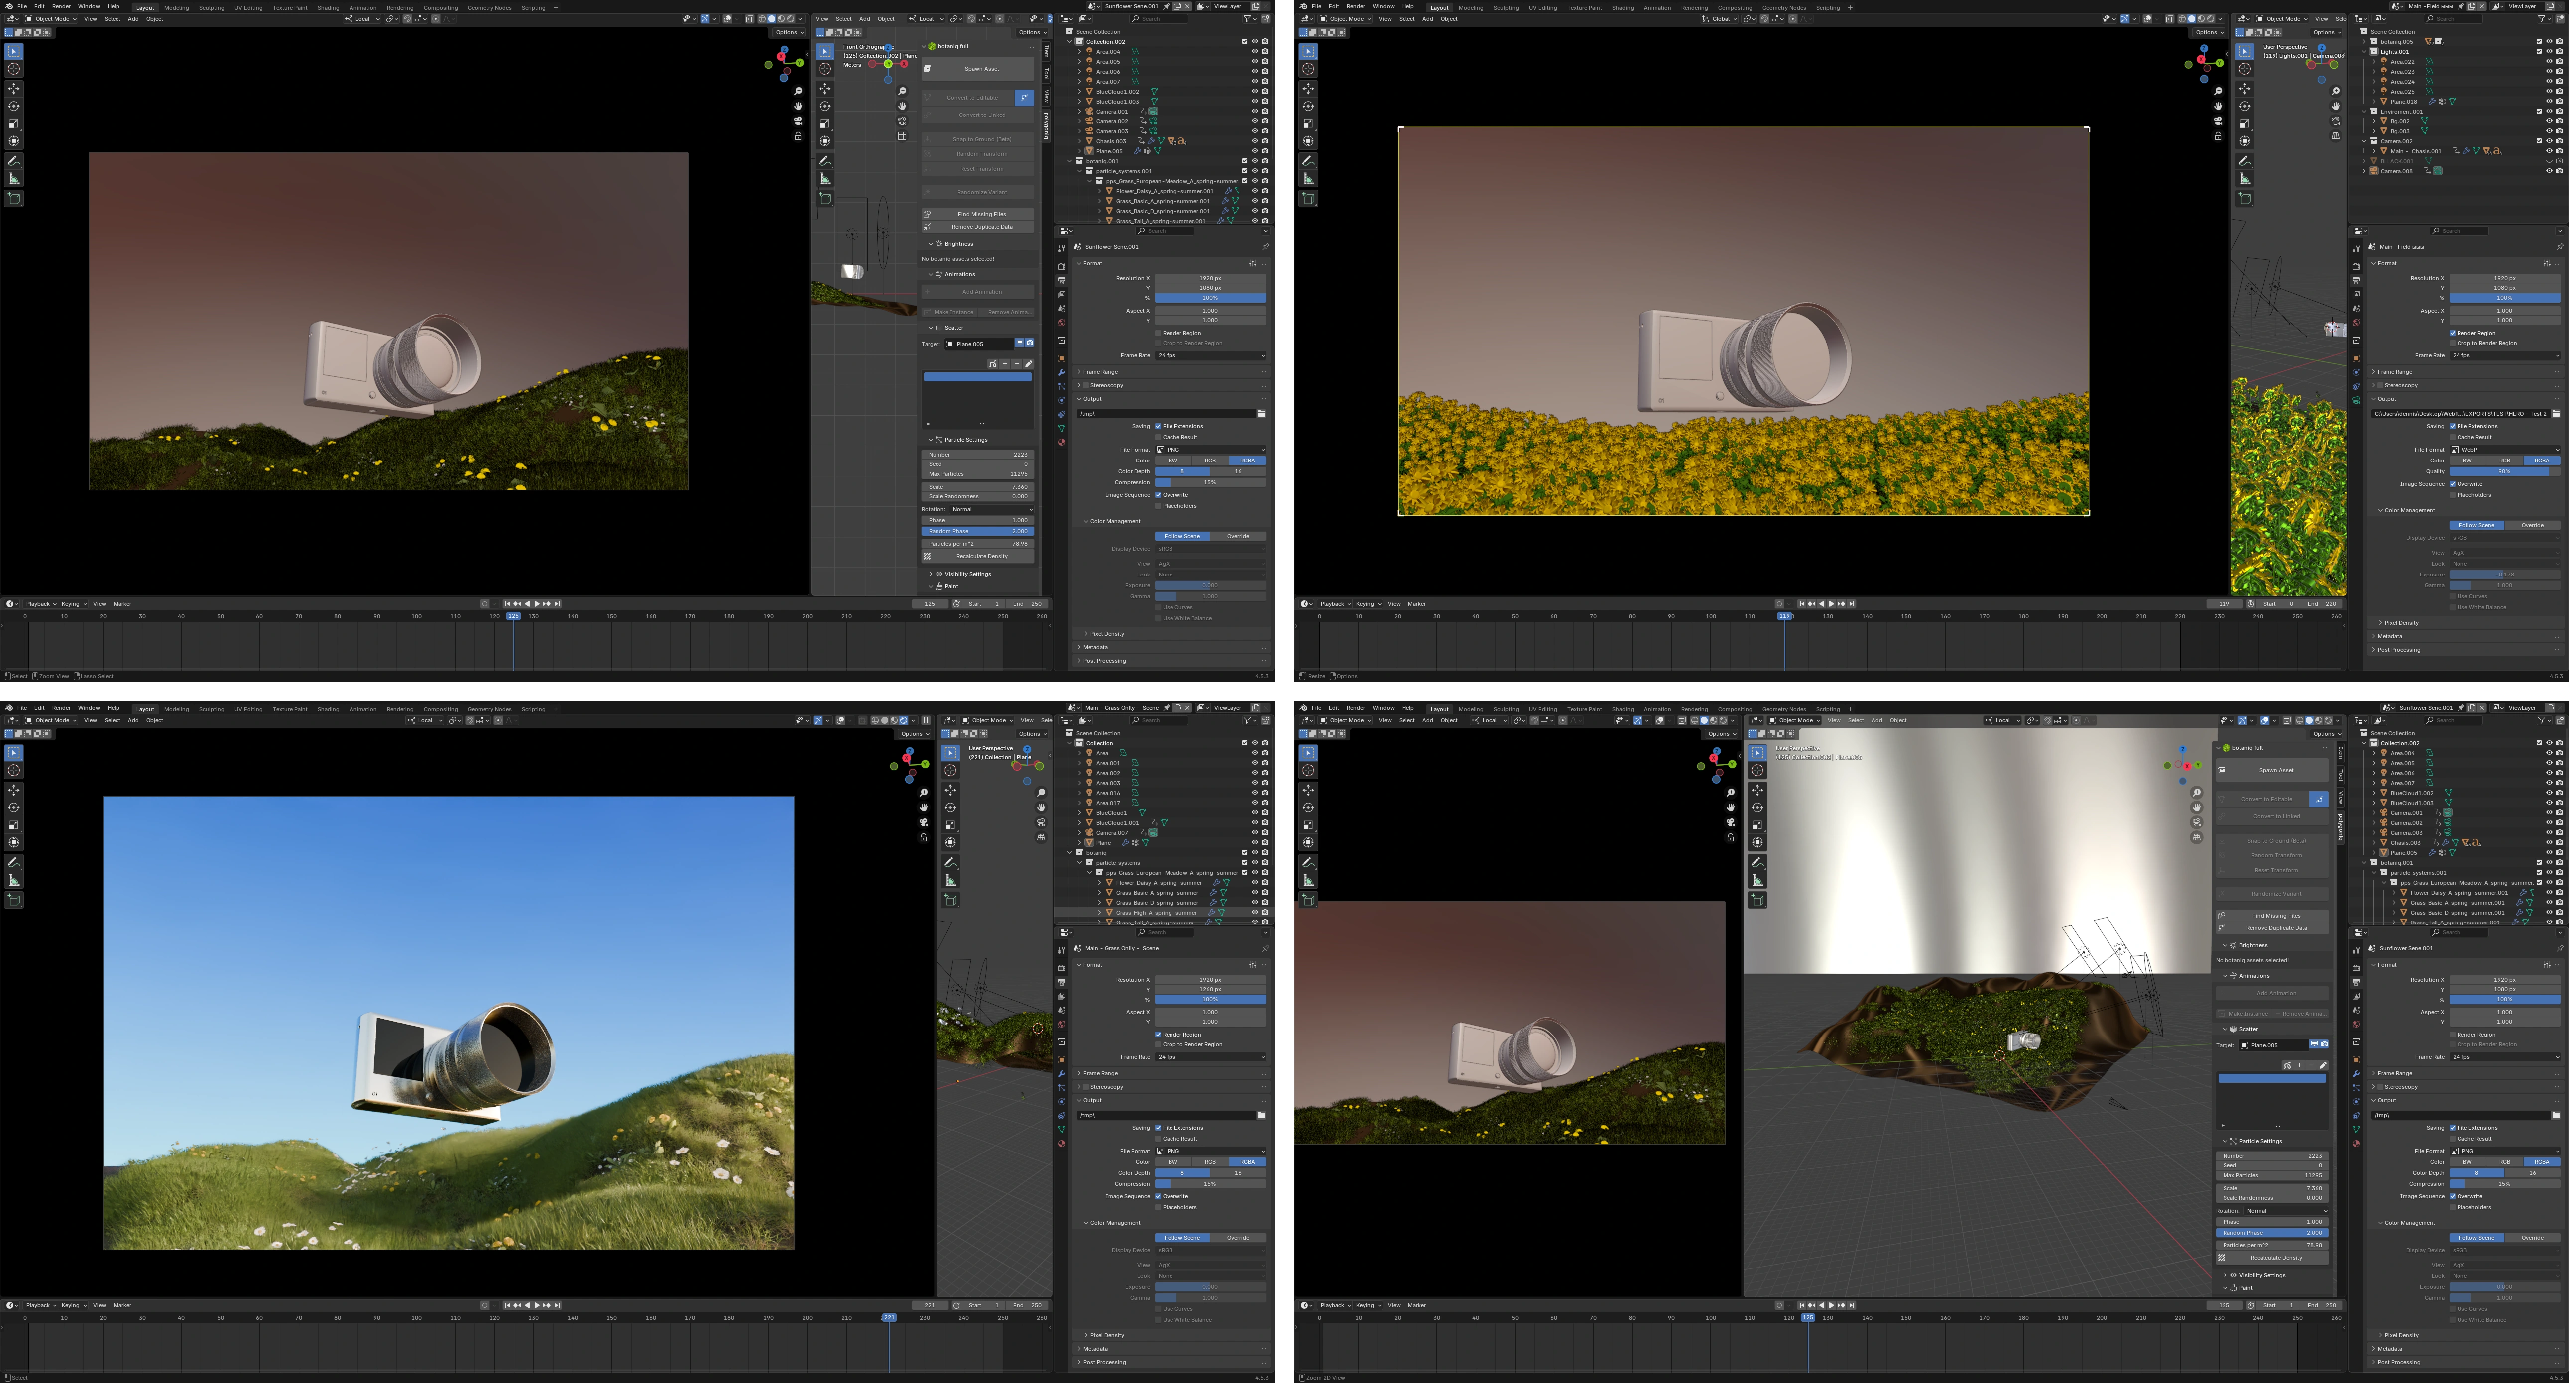Click particle system icon next to Plane.018
This screenshot has height=1383, width=2576.
2442,101
